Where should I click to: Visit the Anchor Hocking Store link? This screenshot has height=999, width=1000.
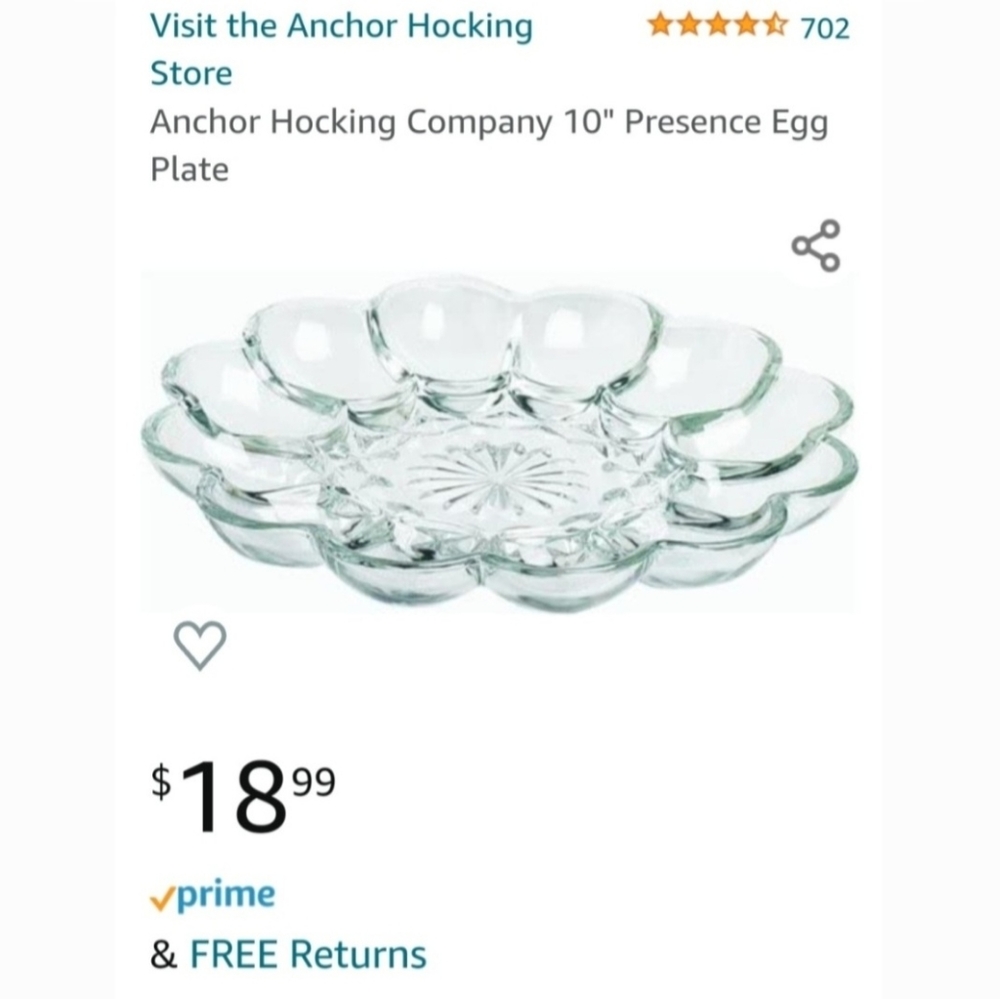pos(340,27)
